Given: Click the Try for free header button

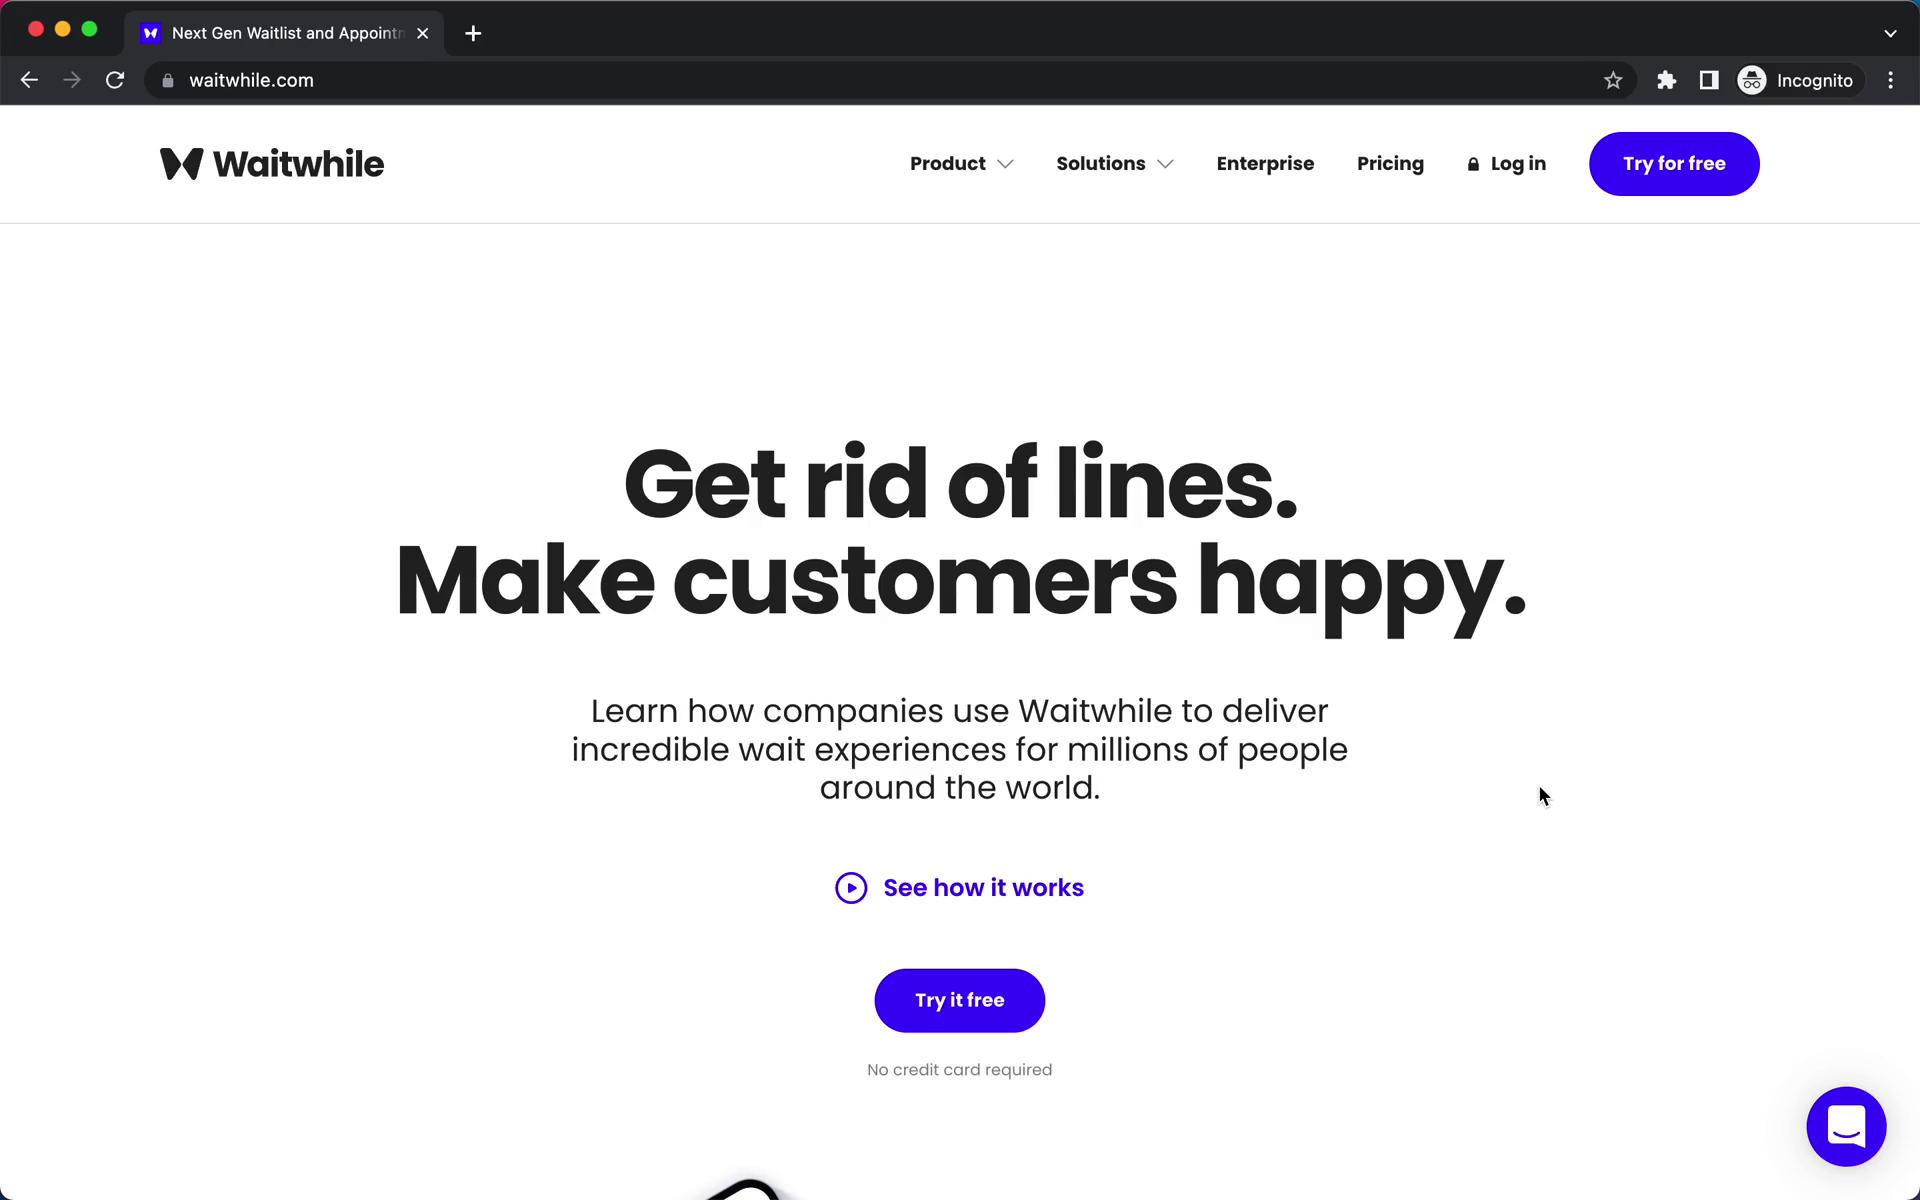Looking at the screenshot, I should click(1674, 163).
